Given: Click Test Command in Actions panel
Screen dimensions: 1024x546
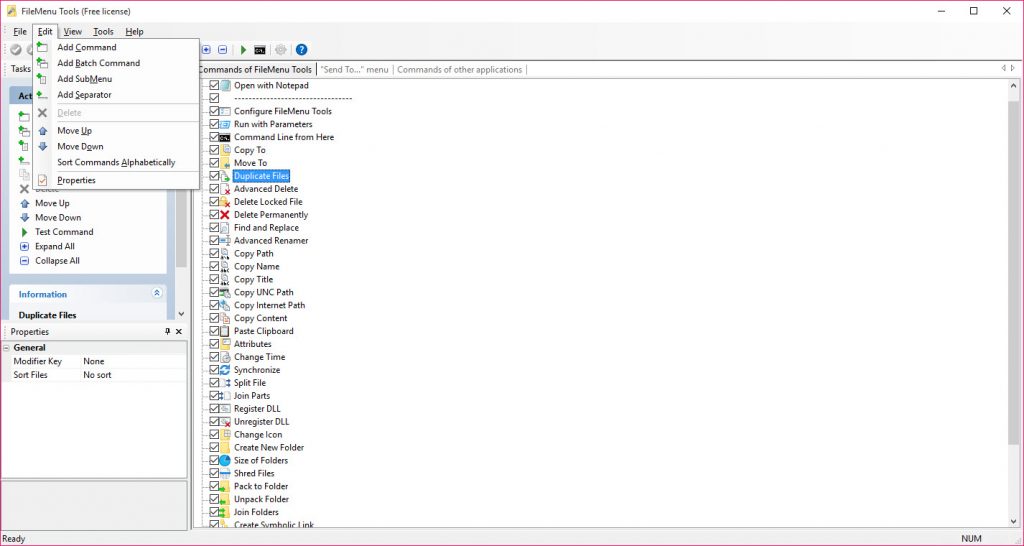Looking at the screenshot, I should click(64, 232).
